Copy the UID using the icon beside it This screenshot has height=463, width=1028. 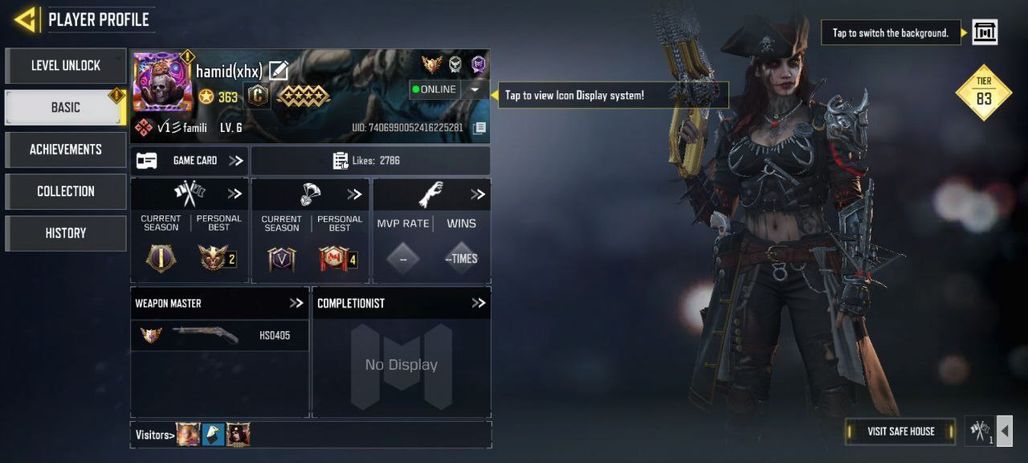point(479,128)
